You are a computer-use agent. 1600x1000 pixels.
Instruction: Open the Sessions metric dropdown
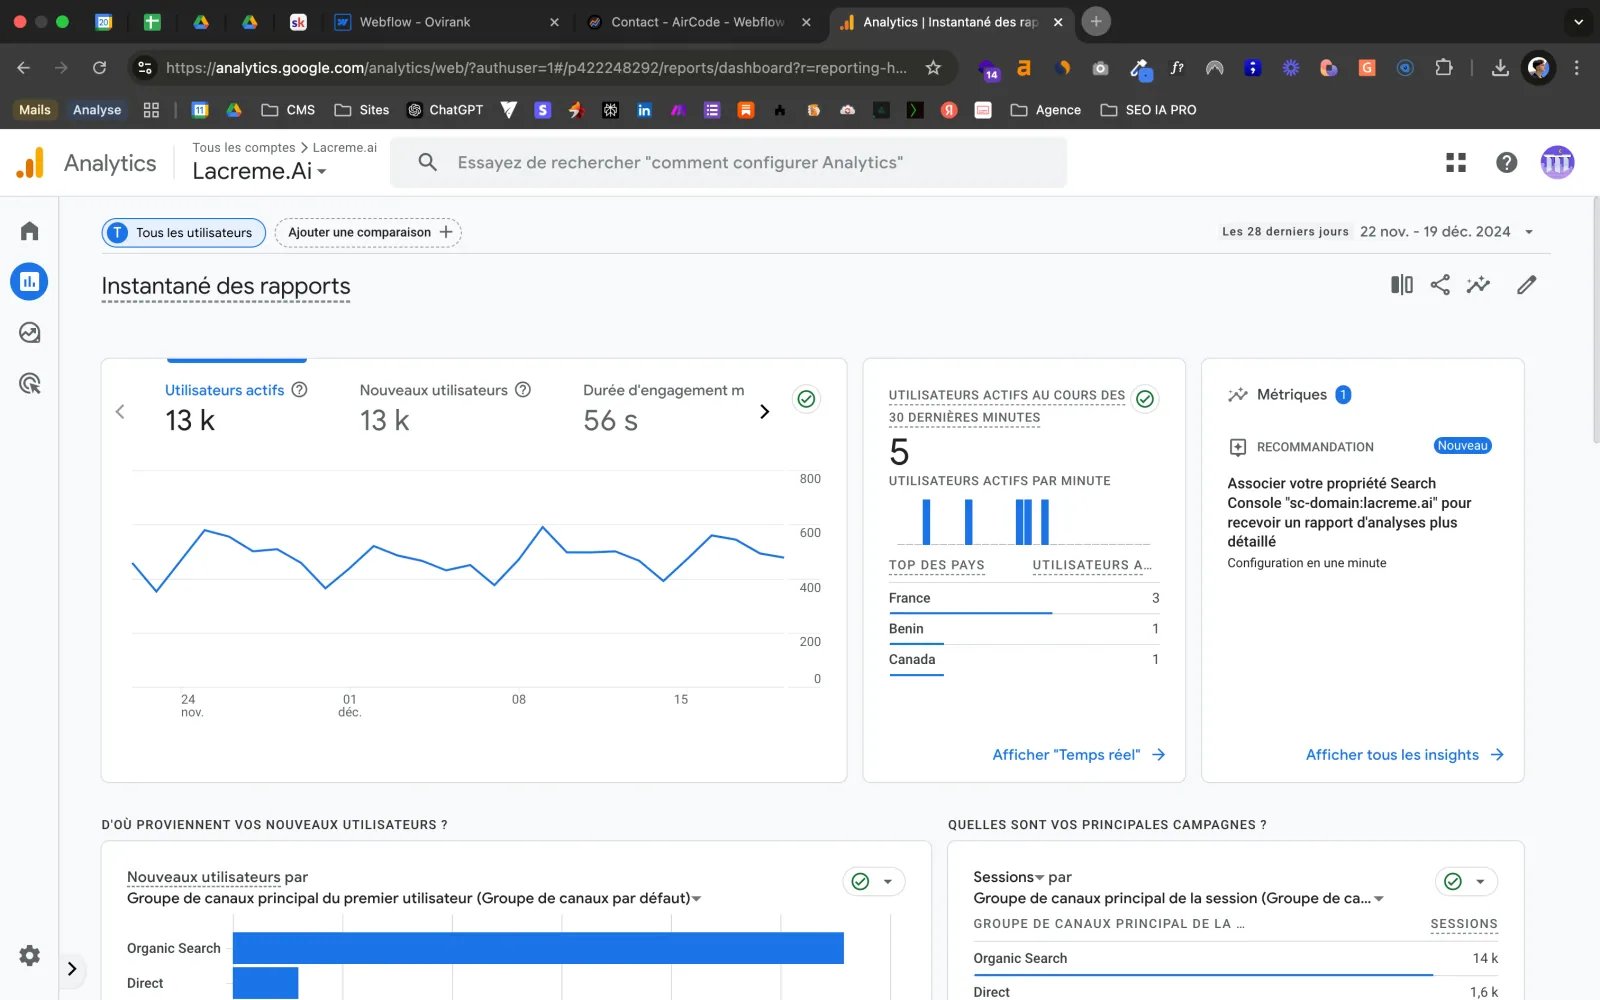click(1008, 877)
